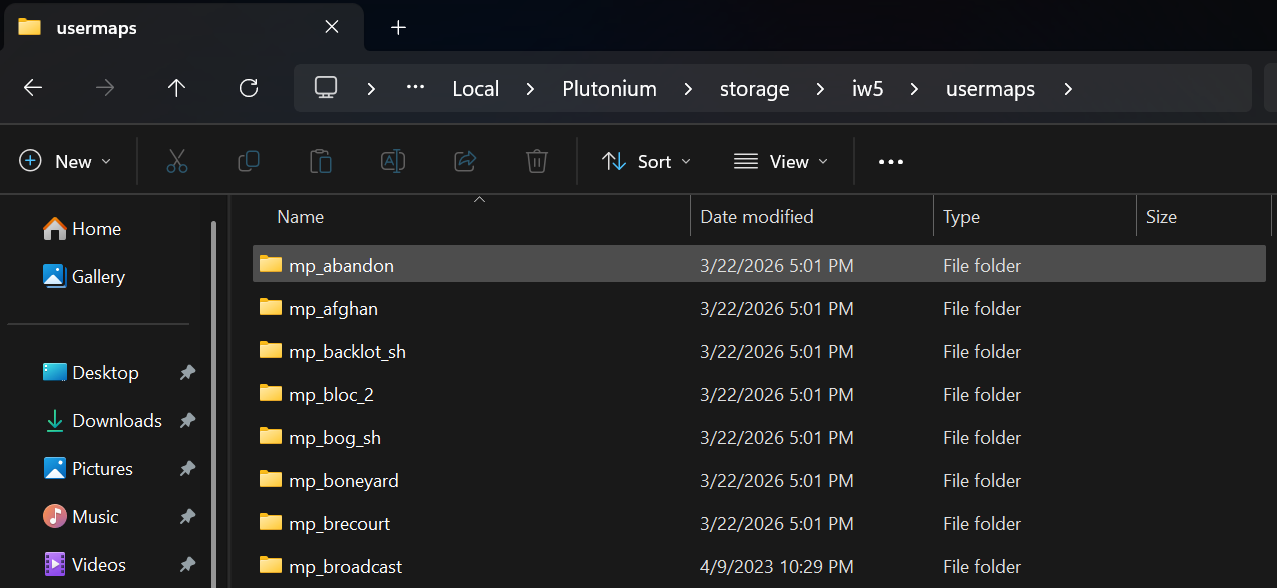Rename the selected folder

(x=393, y=161)
